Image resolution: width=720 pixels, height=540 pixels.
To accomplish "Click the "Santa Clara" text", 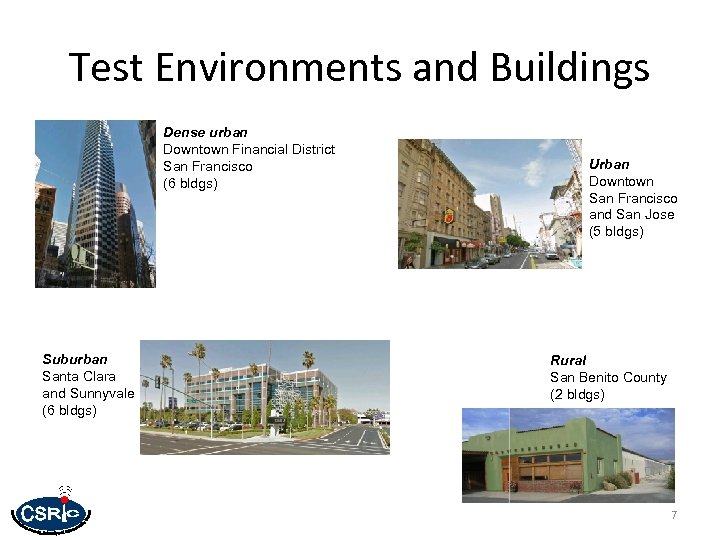I will tap(79, 377).
